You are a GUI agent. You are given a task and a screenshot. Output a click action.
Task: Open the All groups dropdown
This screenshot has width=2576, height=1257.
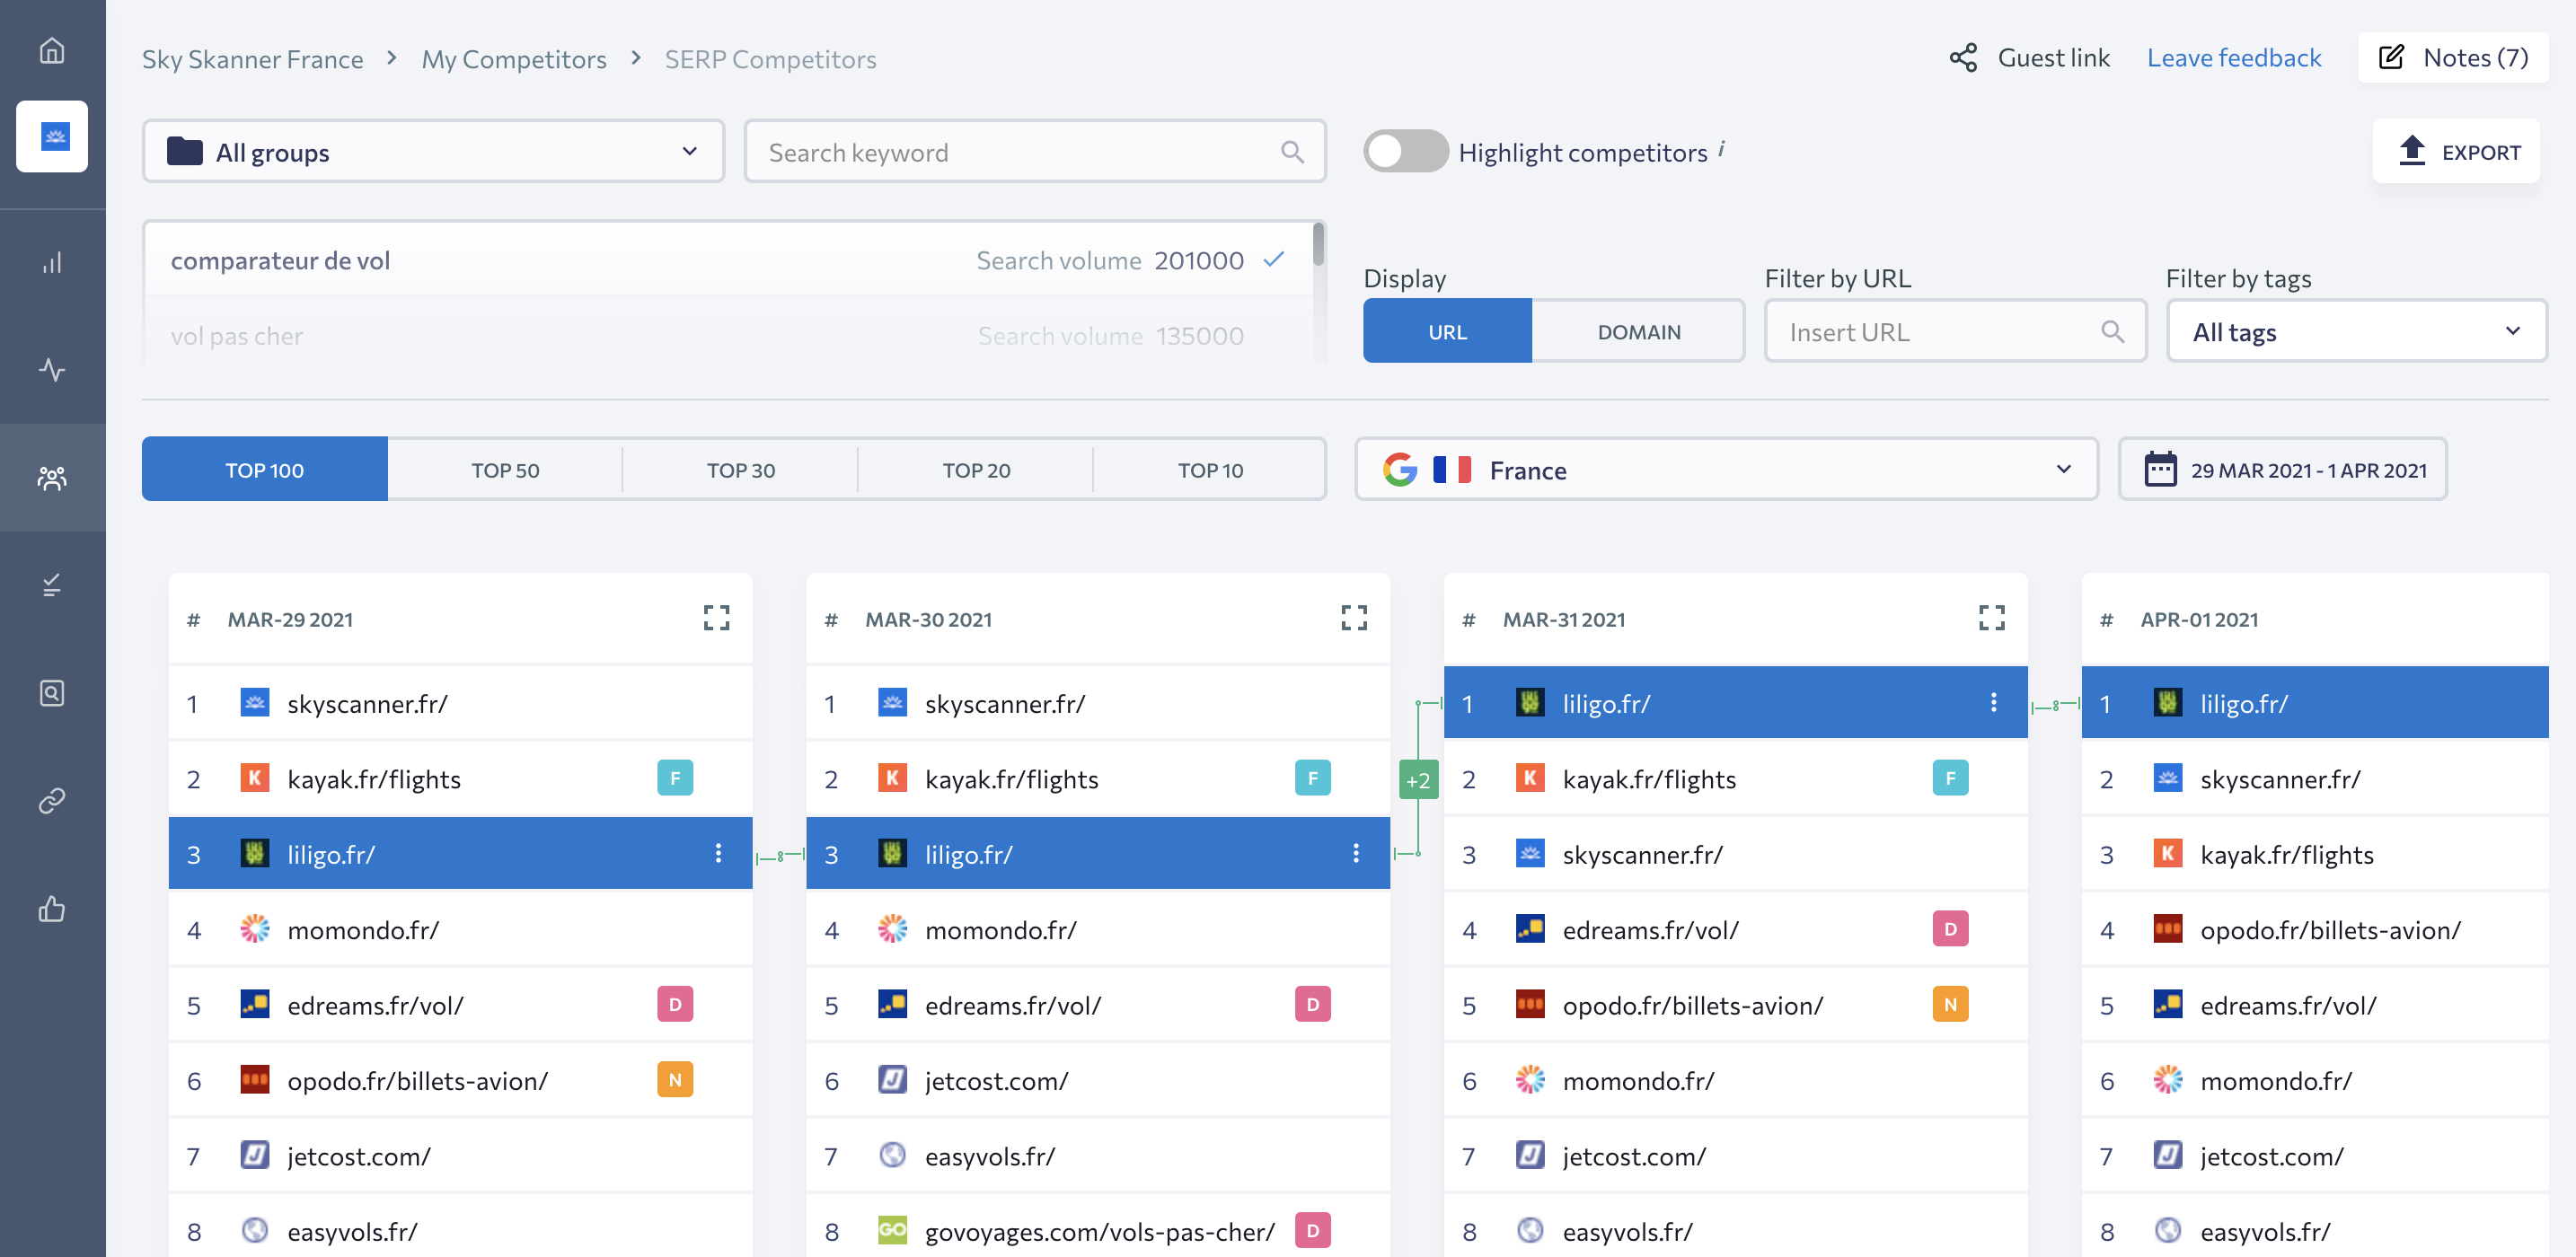(433, 152)
